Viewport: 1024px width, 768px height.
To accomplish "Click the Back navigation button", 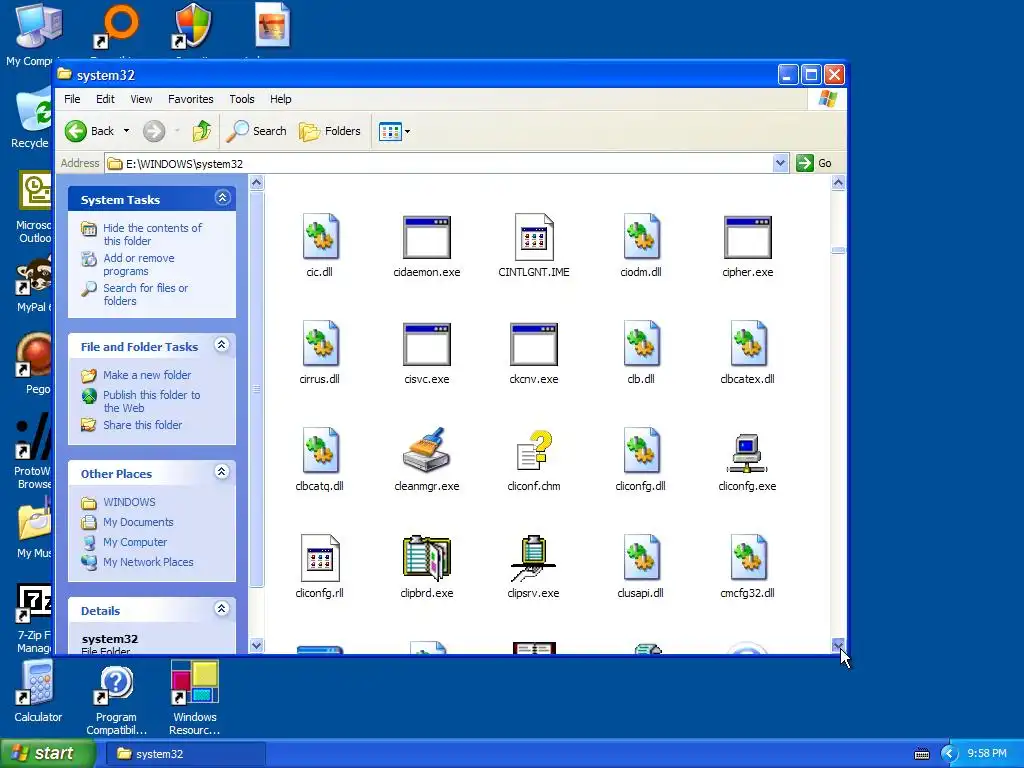I will click(90, 131).
